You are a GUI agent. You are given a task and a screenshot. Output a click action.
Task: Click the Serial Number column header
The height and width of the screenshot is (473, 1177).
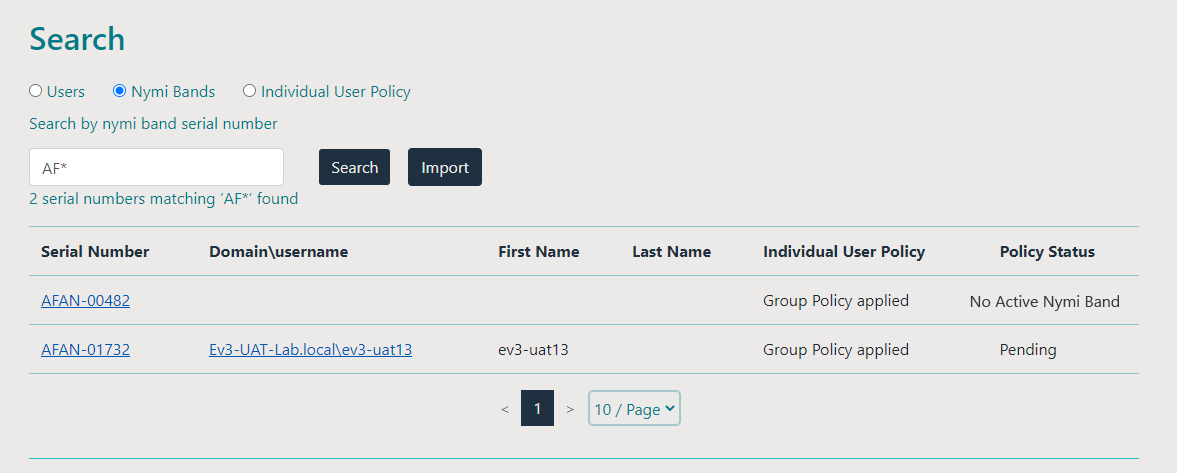95,252
